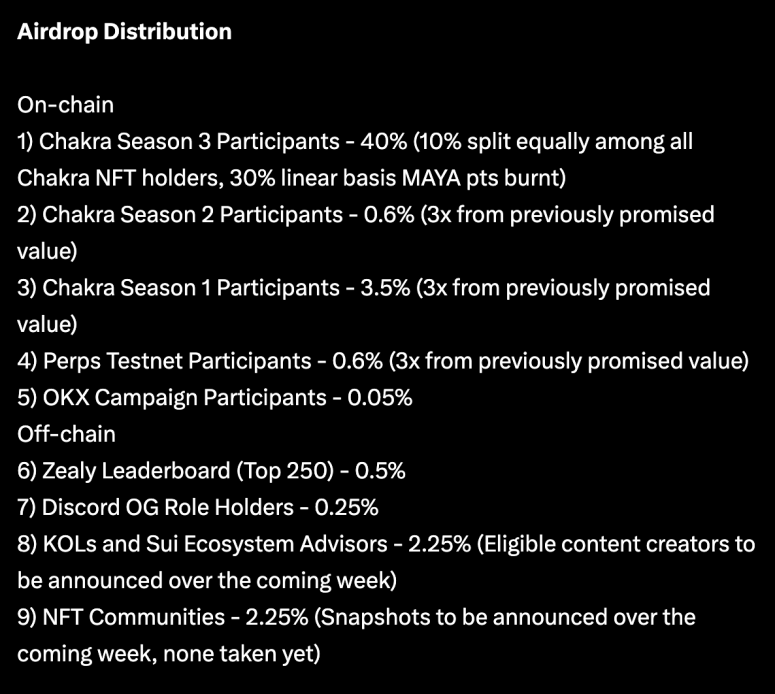Image resolution: width=775 pixels, height=694 pixels.
Task: Select the Zealy Leaderboard (Top 250) line
Action: [211, 471]
